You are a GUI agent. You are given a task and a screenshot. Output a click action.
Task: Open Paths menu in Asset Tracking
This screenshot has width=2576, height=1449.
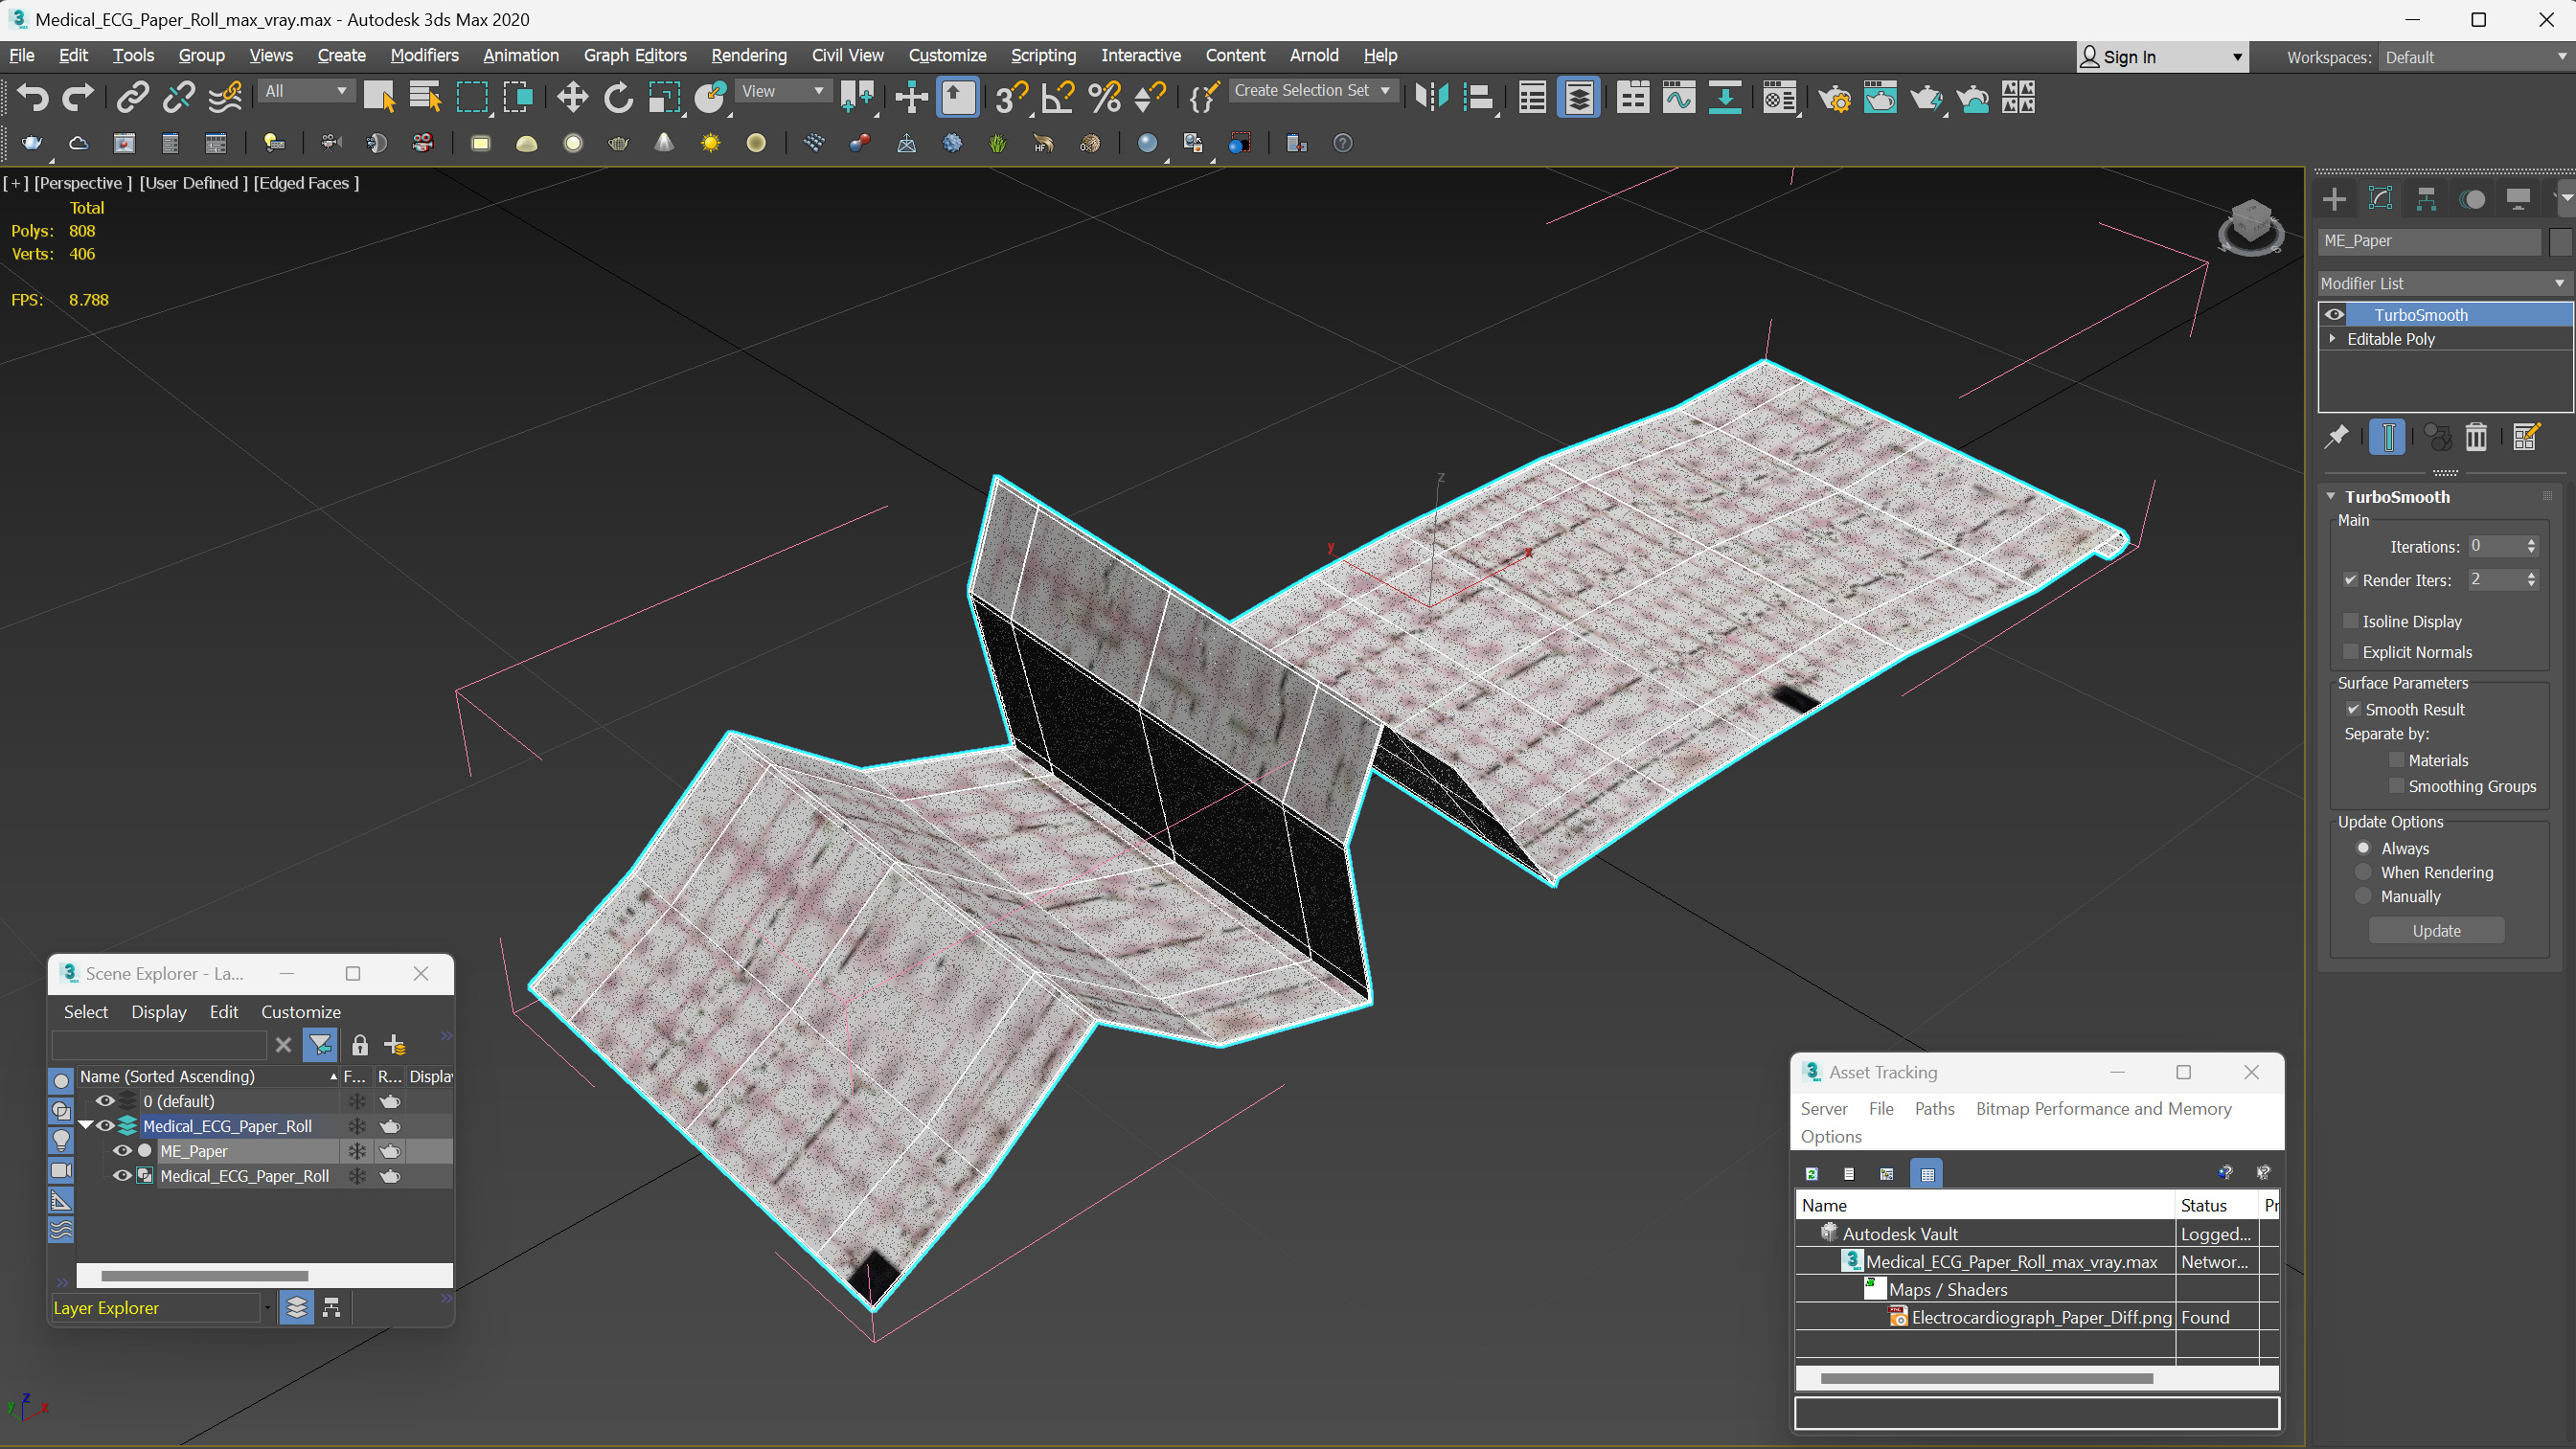click(1934, 1108)
